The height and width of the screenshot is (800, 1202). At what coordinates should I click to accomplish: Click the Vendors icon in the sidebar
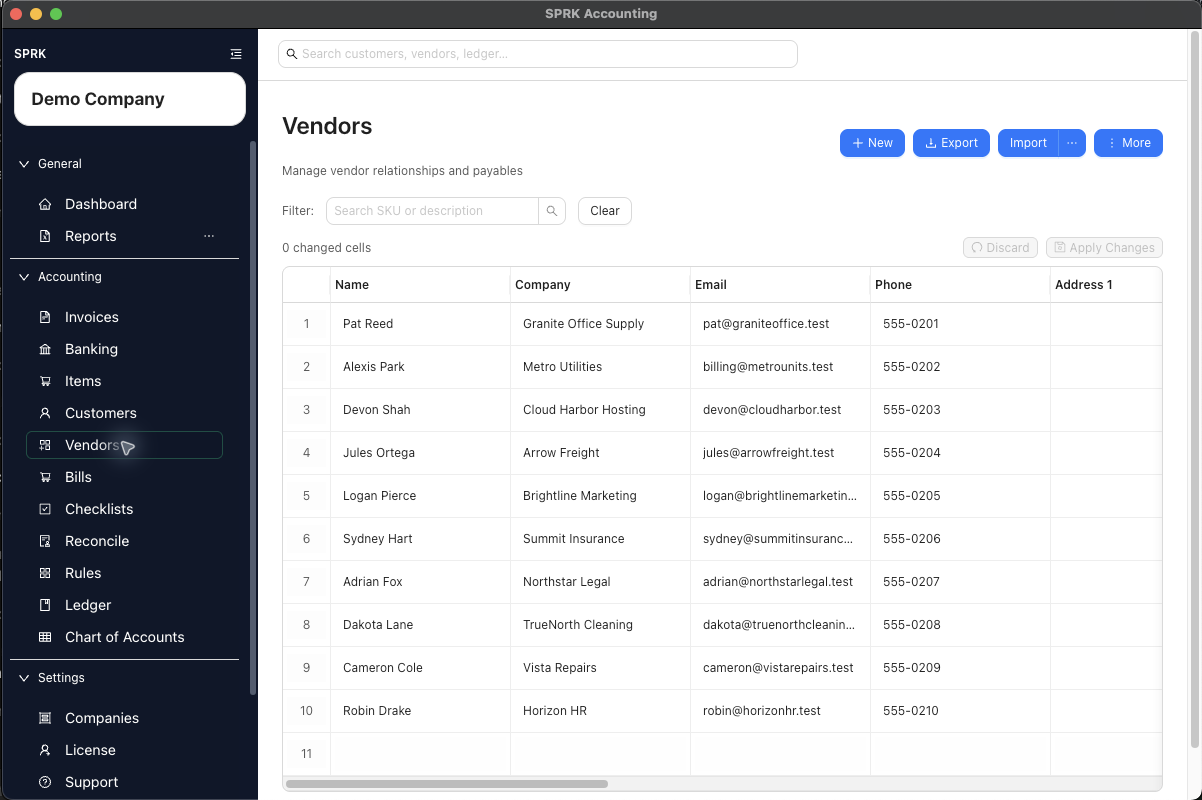[44, 445]
